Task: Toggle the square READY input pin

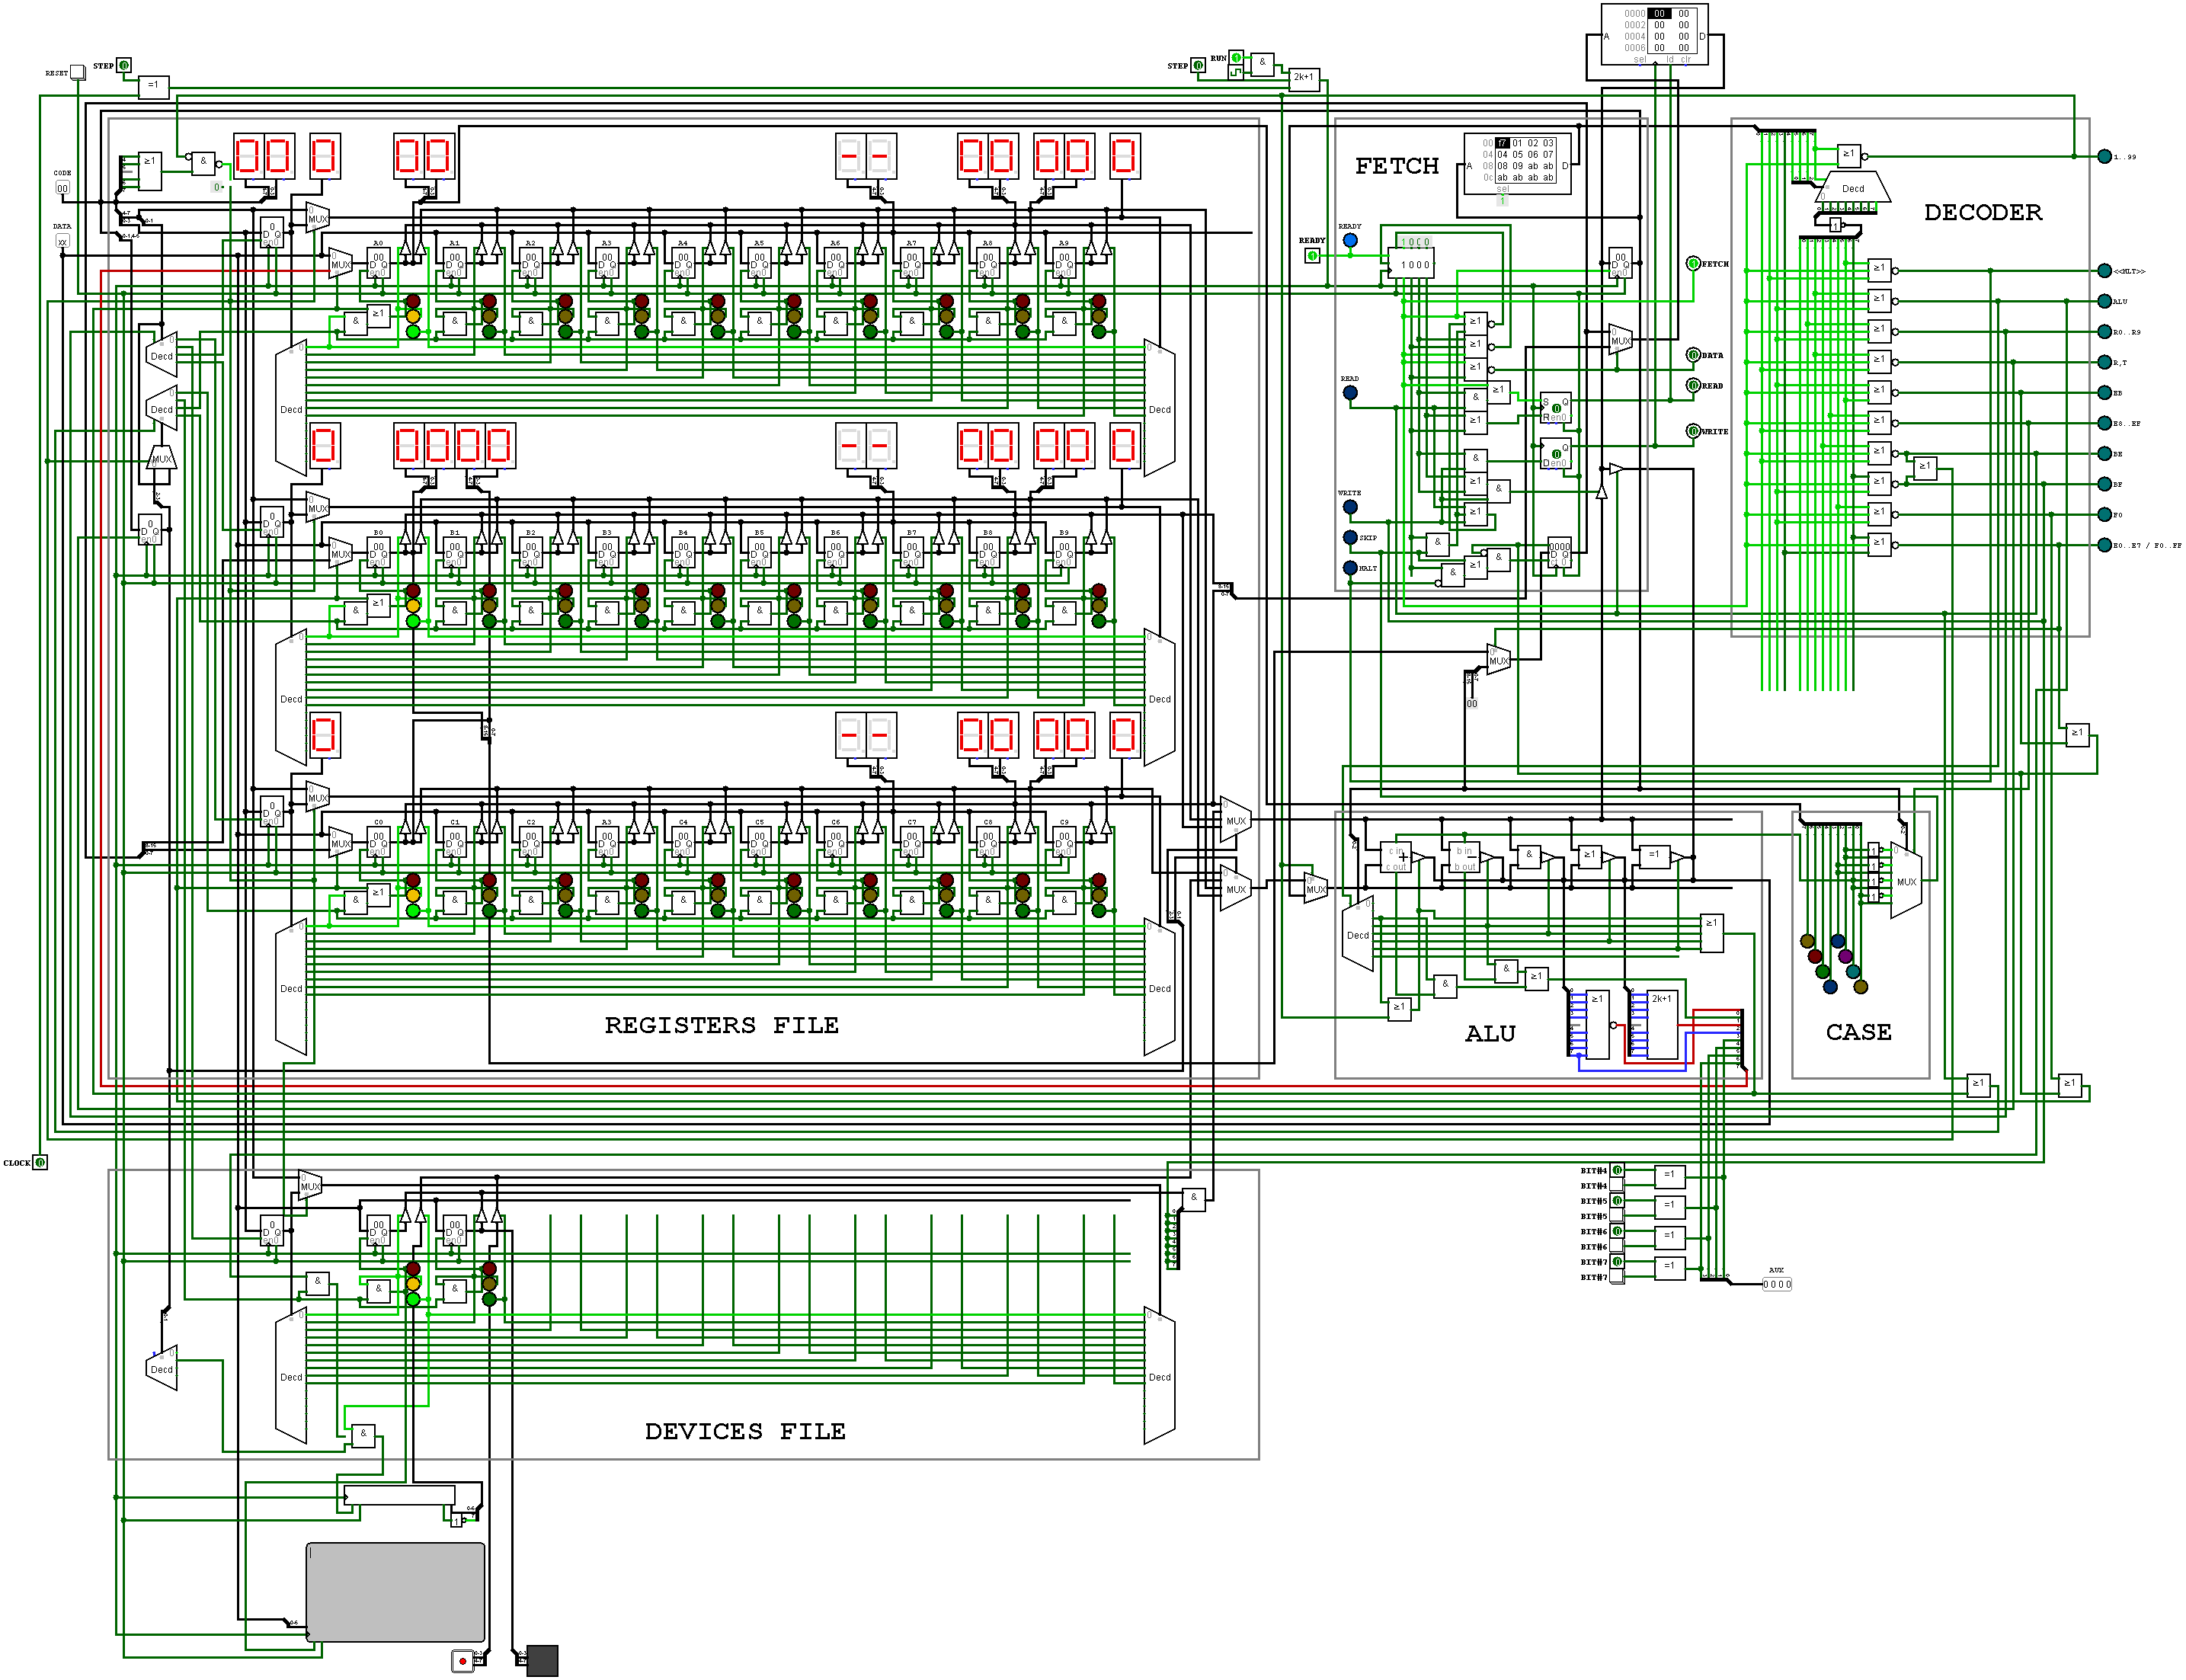Action: (x=1312, y=256)
